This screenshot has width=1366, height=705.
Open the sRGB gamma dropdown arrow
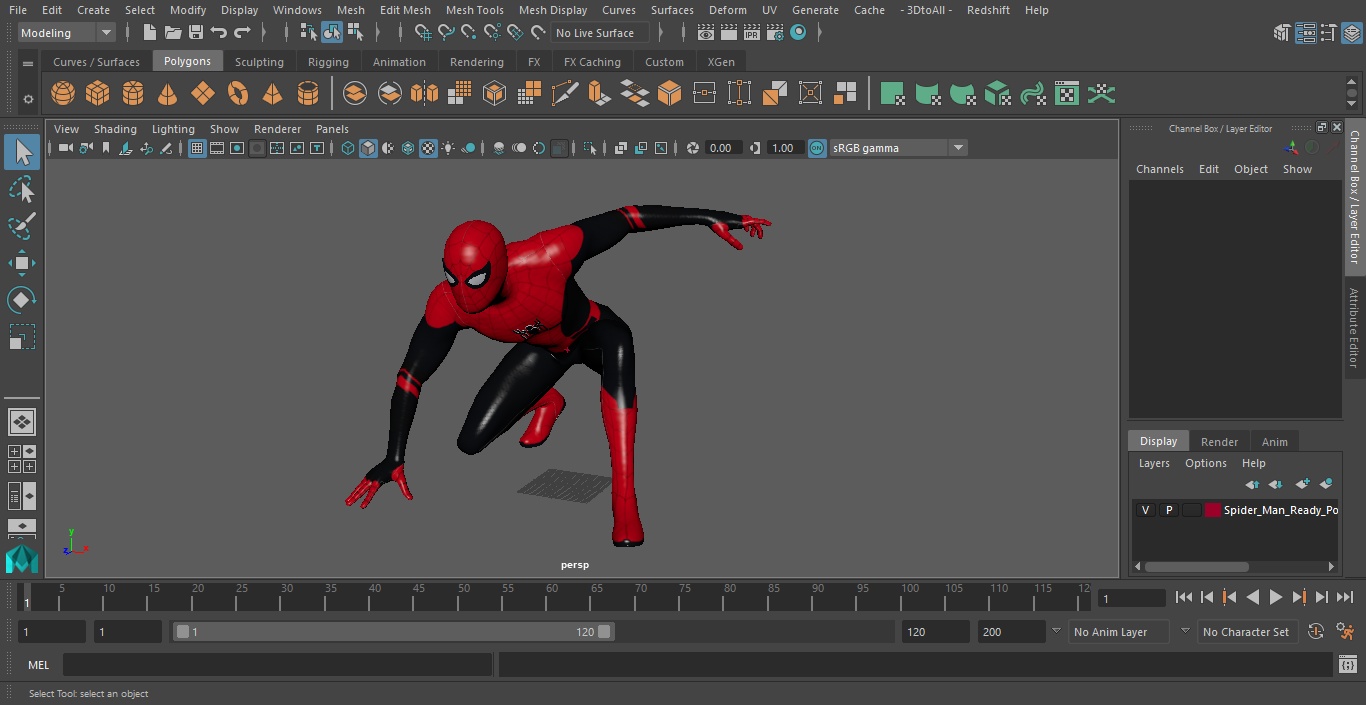point(958,148)
